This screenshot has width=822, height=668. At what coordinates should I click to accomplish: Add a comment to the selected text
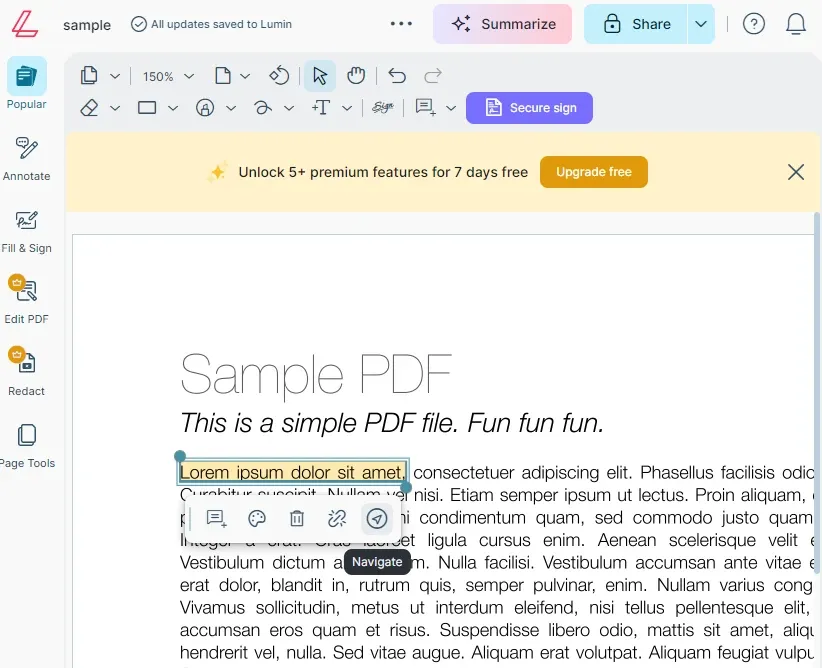pos(214,518)
